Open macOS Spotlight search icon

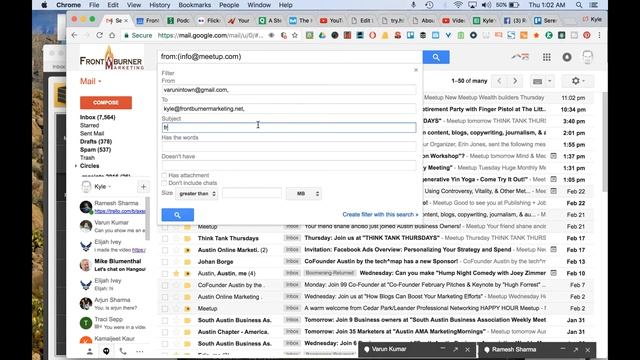point(579,5)
